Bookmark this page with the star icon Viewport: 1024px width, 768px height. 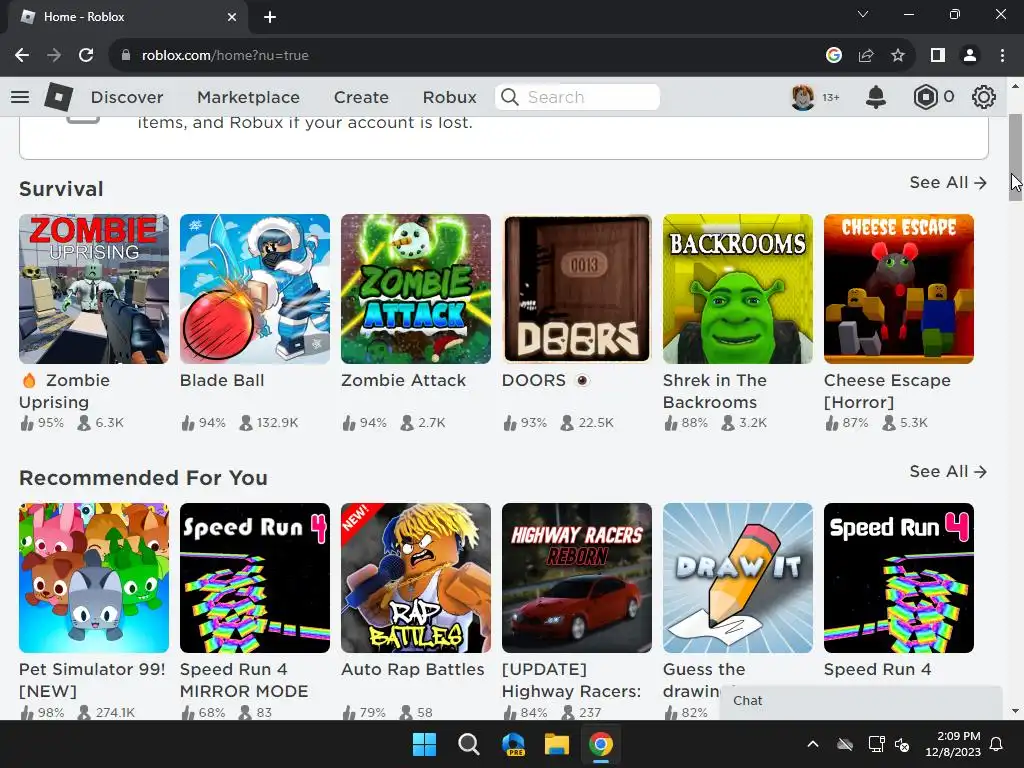point(898,56)
